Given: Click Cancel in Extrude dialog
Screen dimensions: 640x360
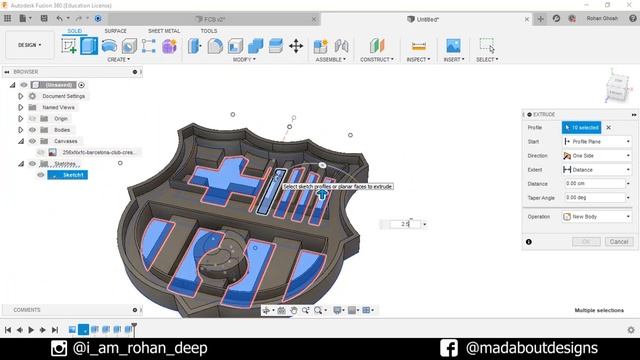Looking at the screenshot, I should click(x=619, y=242).
